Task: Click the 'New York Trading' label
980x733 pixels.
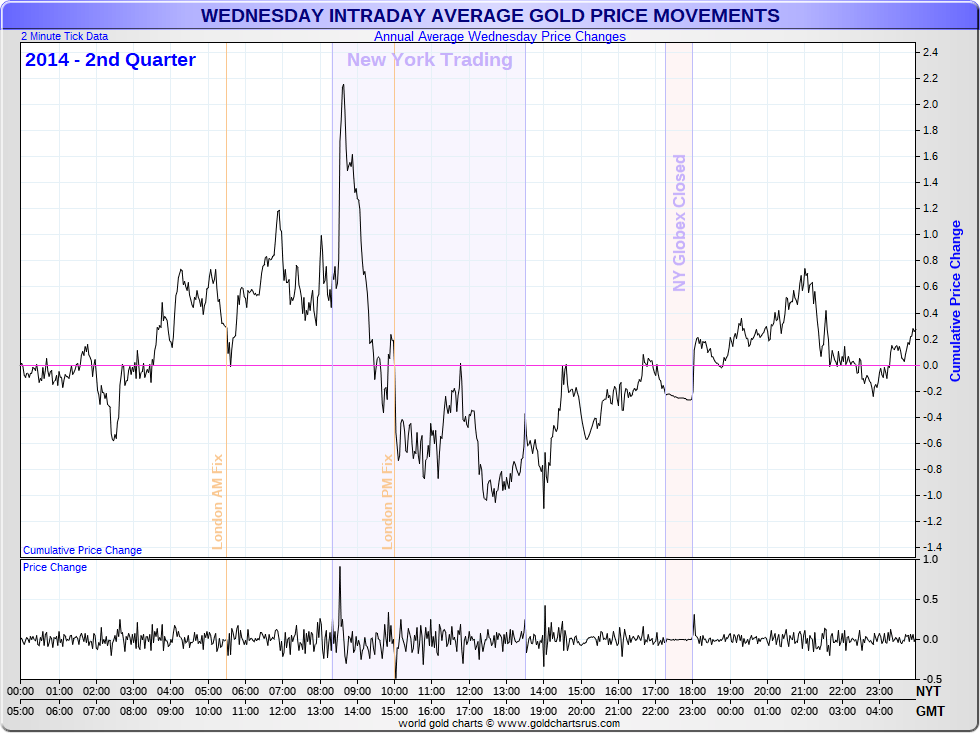Action: (429, 59)
